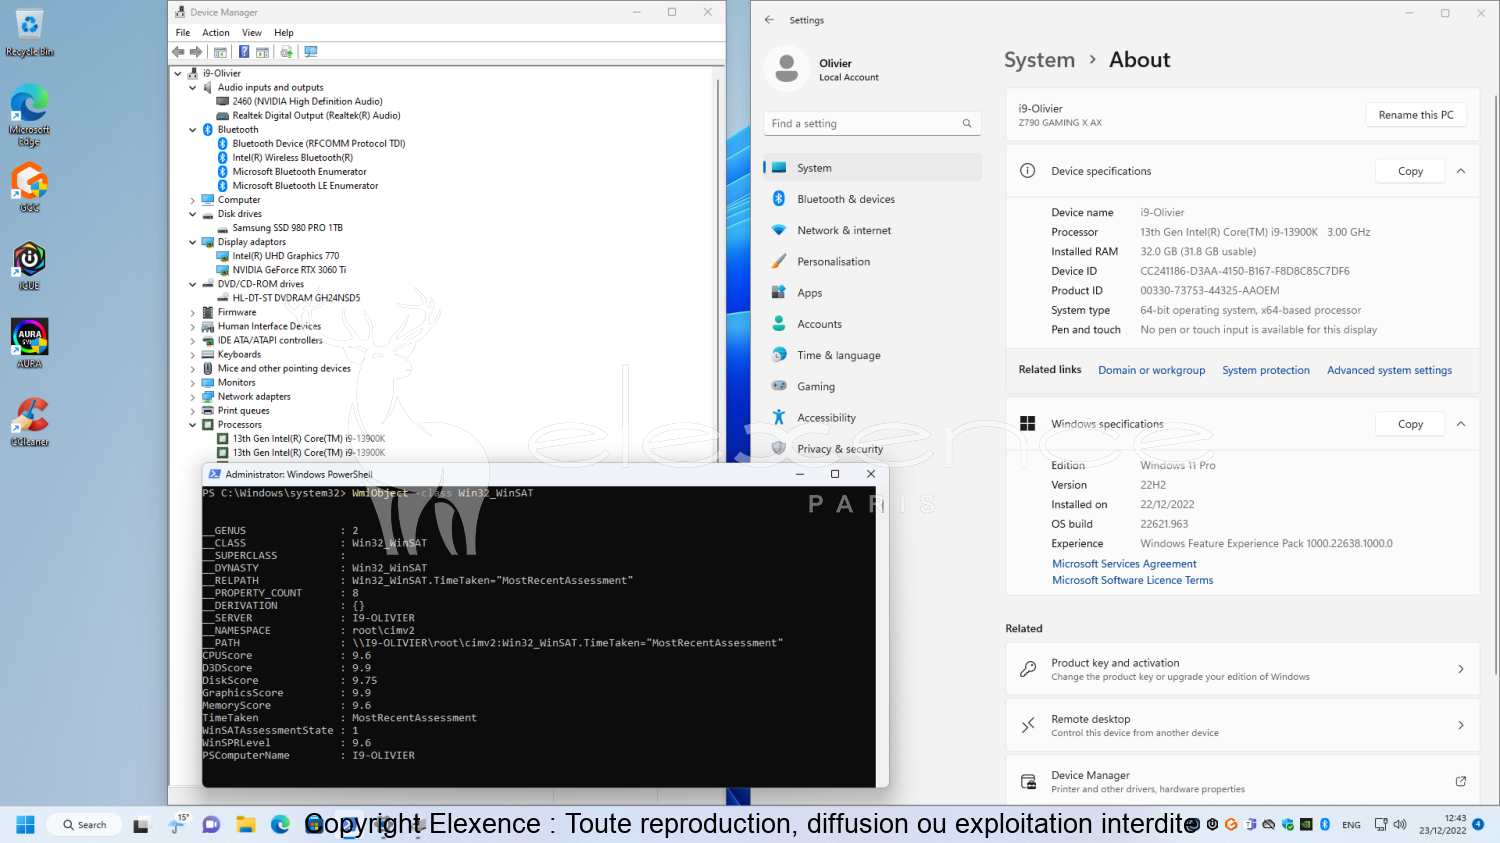Select Samsung SSD 980 PRO 1TB drive
The height and width of the screenshot is (843, 1500).
pyautogui.click(x=287, y=228)
